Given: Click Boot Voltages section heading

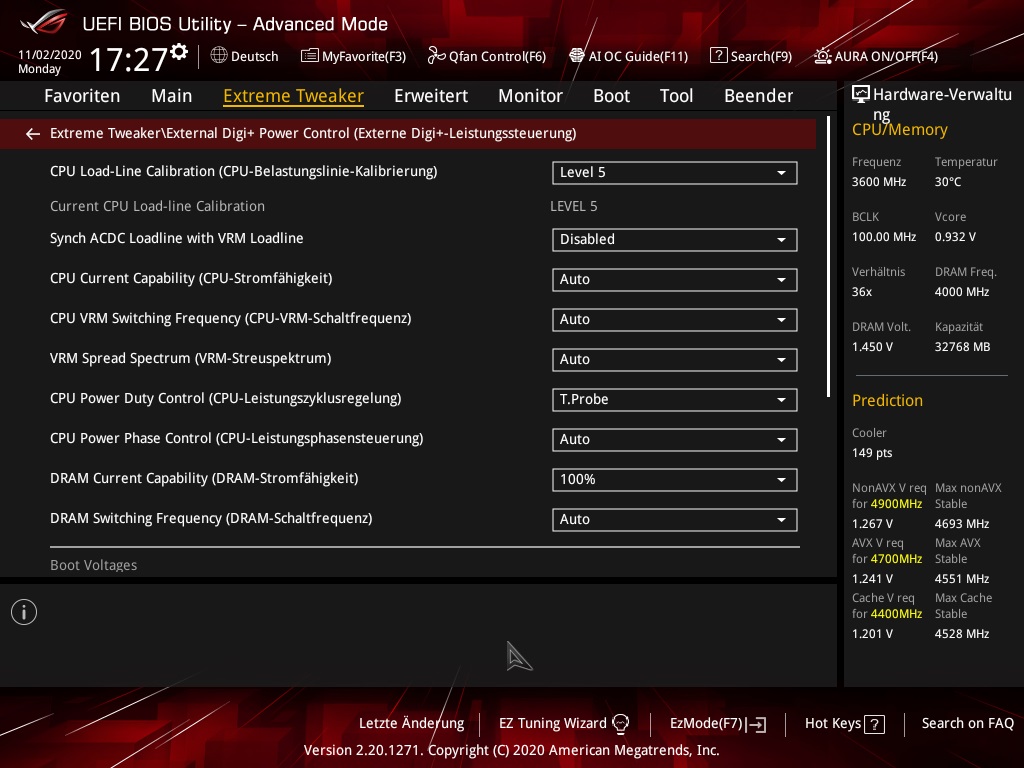Looking at the screenshot, I should point(93,566).
